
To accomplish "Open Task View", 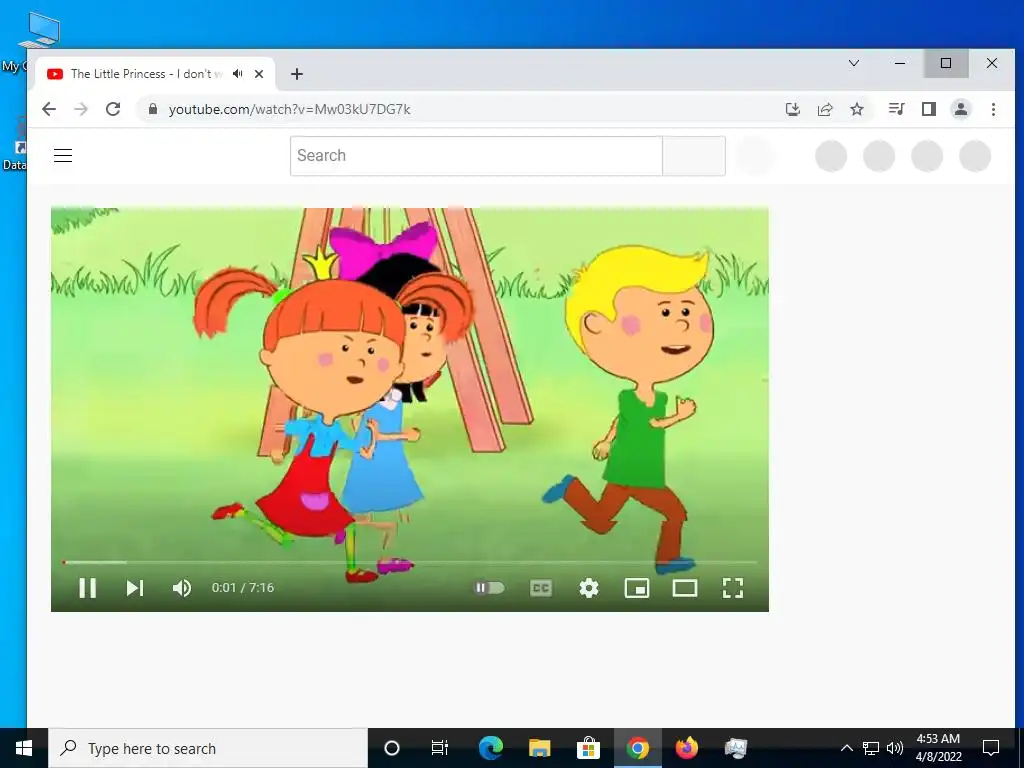I will [440, 748].
